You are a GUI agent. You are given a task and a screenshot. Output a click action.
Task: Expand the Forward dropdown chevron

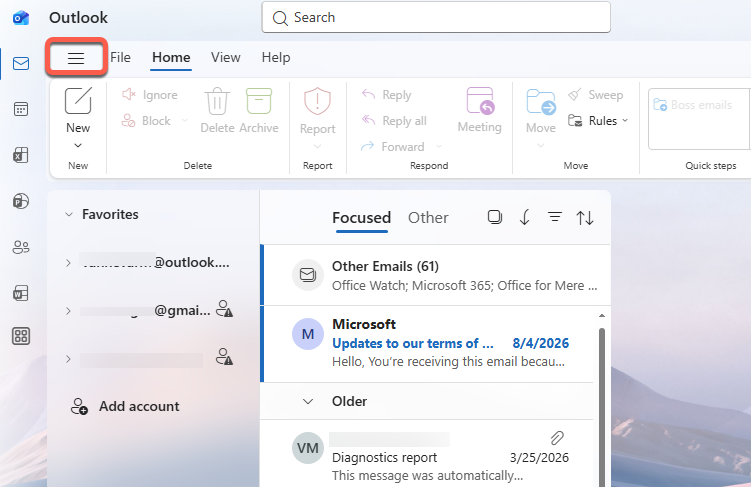439,147
